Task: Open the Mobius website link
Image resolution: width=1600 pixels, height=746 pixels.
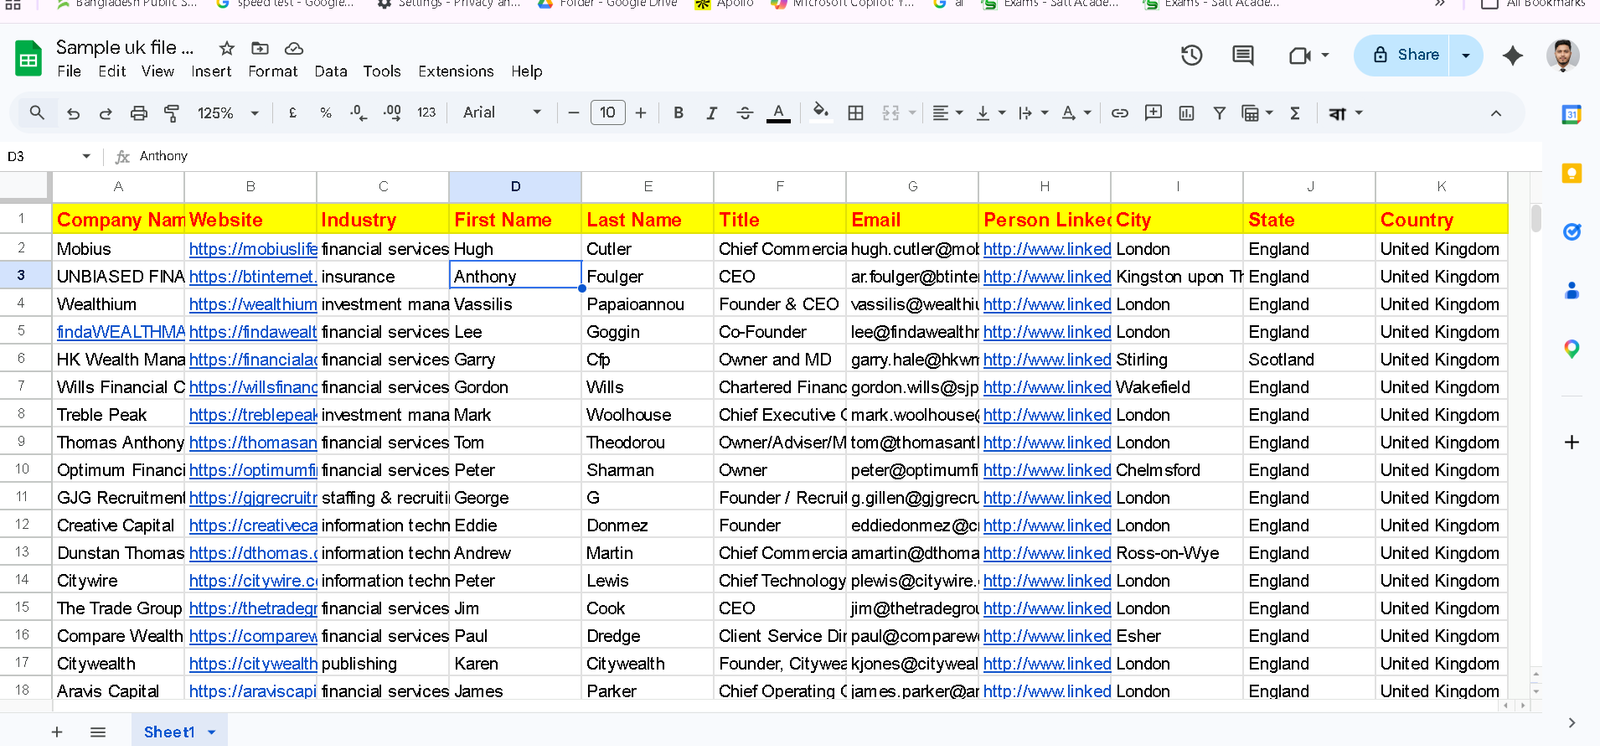Action: (253, 249)
